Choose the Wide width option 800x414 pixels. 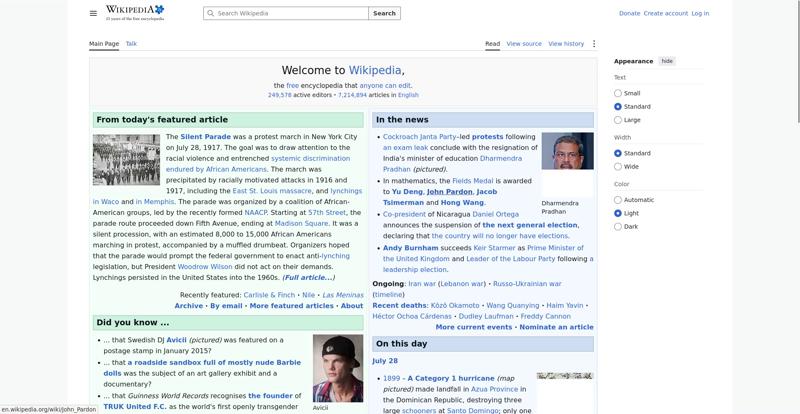(x=618, y=166)
